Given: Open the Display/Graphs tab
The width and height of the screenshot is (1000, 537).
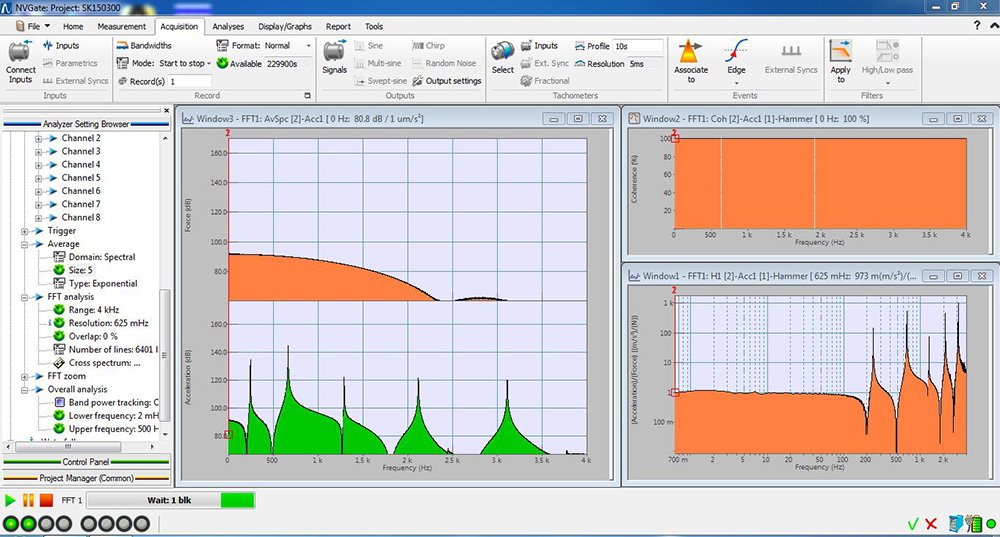Looking at the screenshot, I should tap(284, 26).
